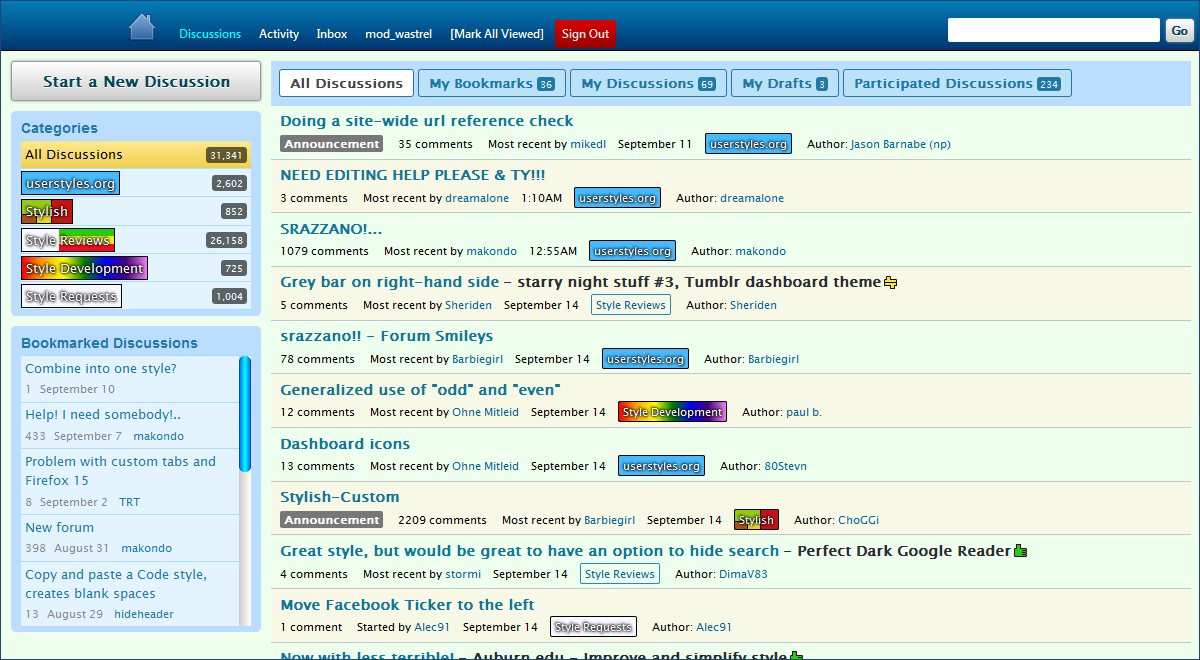Click hideheader username in bookmarks

click(143, 614)
